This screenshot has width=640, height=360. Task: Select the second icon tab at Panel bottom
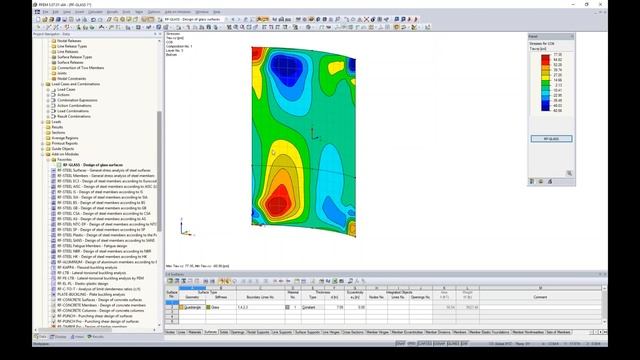point(541,181)
